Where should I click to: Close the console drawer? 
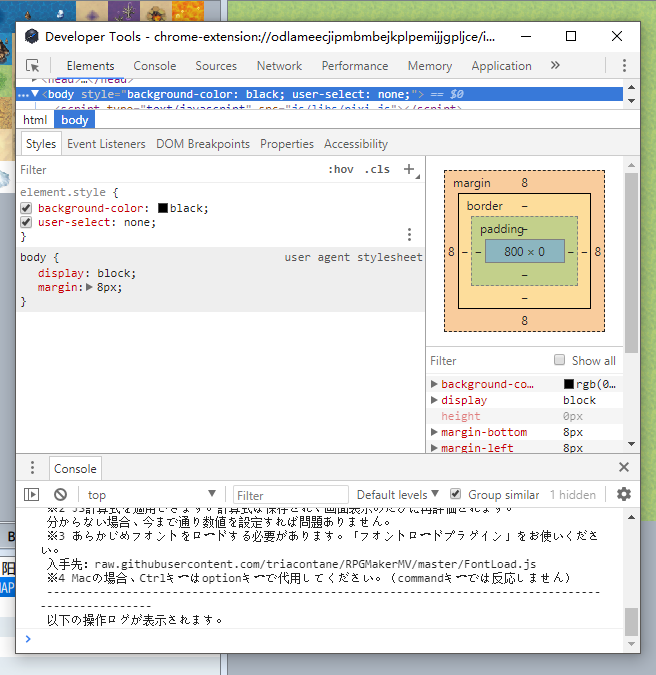coord(624,467)
